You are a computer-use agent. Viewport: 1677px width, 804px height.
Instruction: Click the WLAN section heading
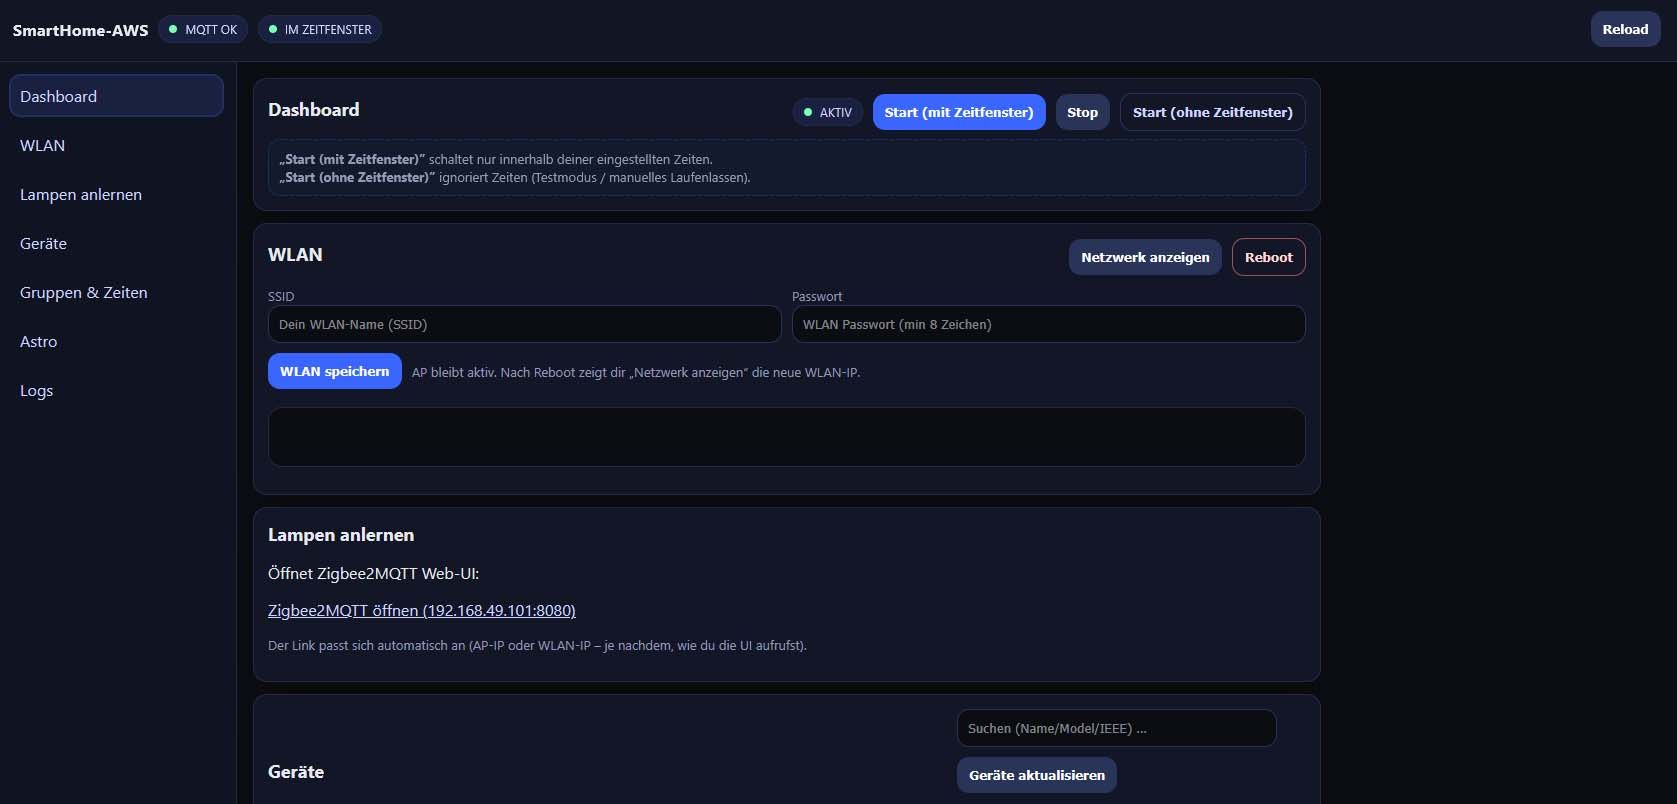coord(295,255)
